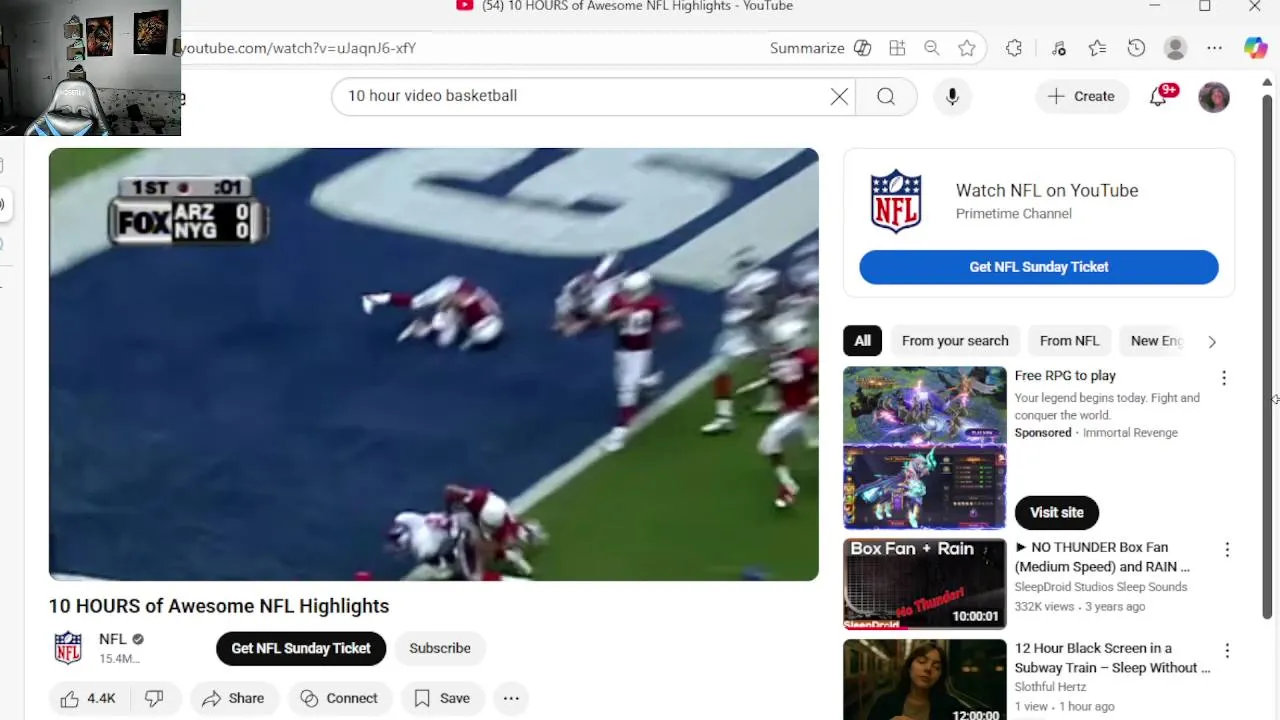The height and width of the screenshot is (720, 1280).
Task: Click Get NFL Sunday Ticket under the video
Action: [301, 648]
